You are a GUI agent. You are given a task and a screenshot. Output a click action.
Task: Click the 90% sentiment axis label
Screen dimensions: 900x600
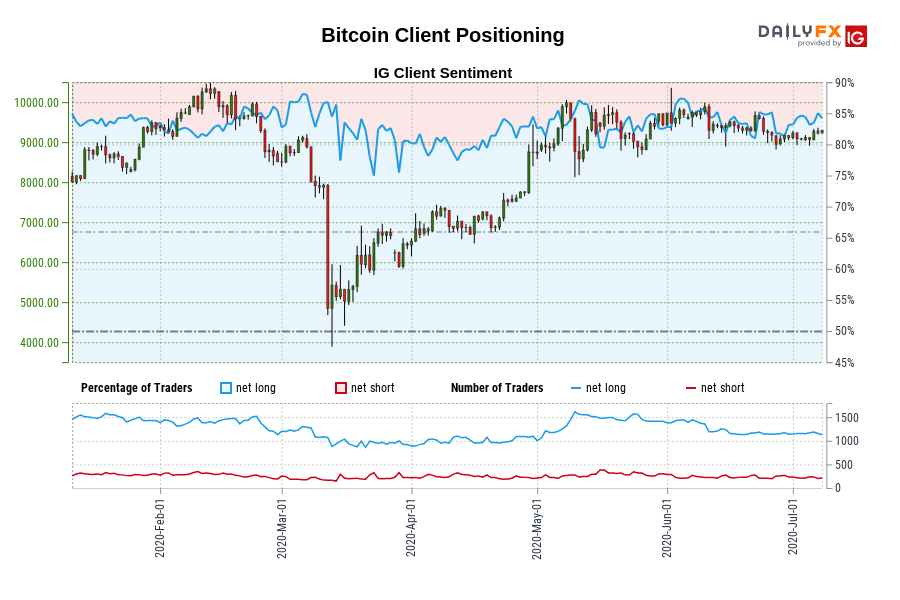[x=845, y=83]
